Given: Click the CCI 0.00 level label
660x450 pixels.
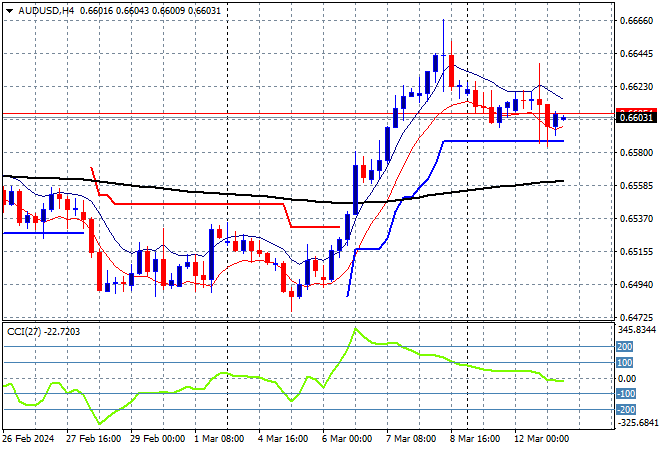Looking at the screenshot, I should click(x=624, y=378).
